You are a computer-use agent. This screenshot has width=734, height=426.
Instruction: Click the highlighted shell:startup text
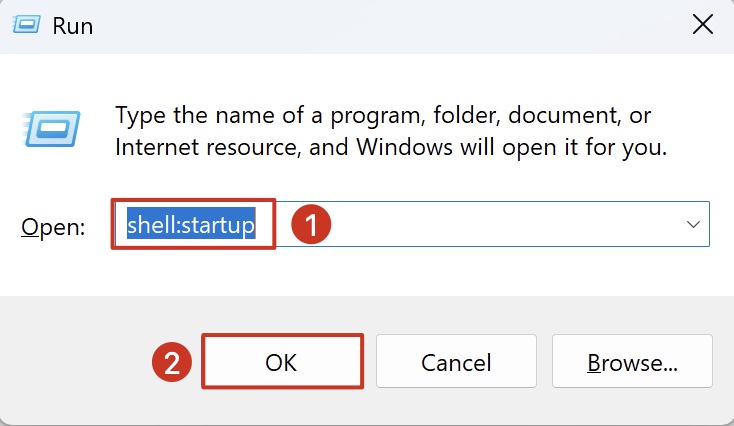coord(191,225)
